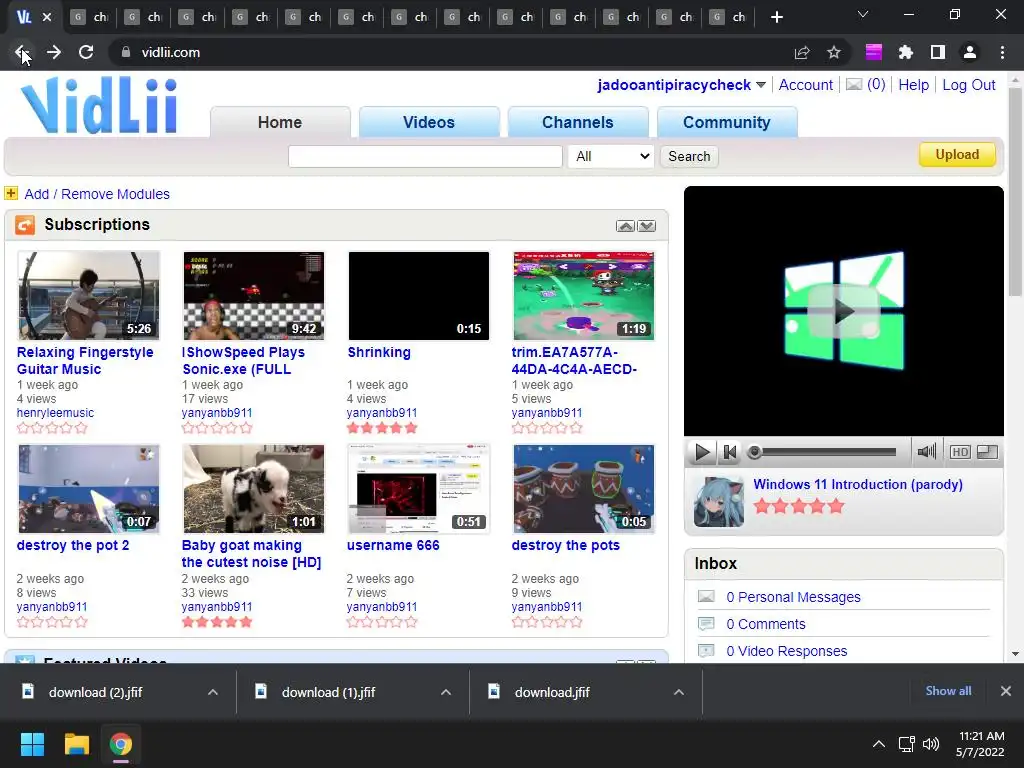
Task: Open 0 Personal Messages in Inbox
Action: click(793, 597)
